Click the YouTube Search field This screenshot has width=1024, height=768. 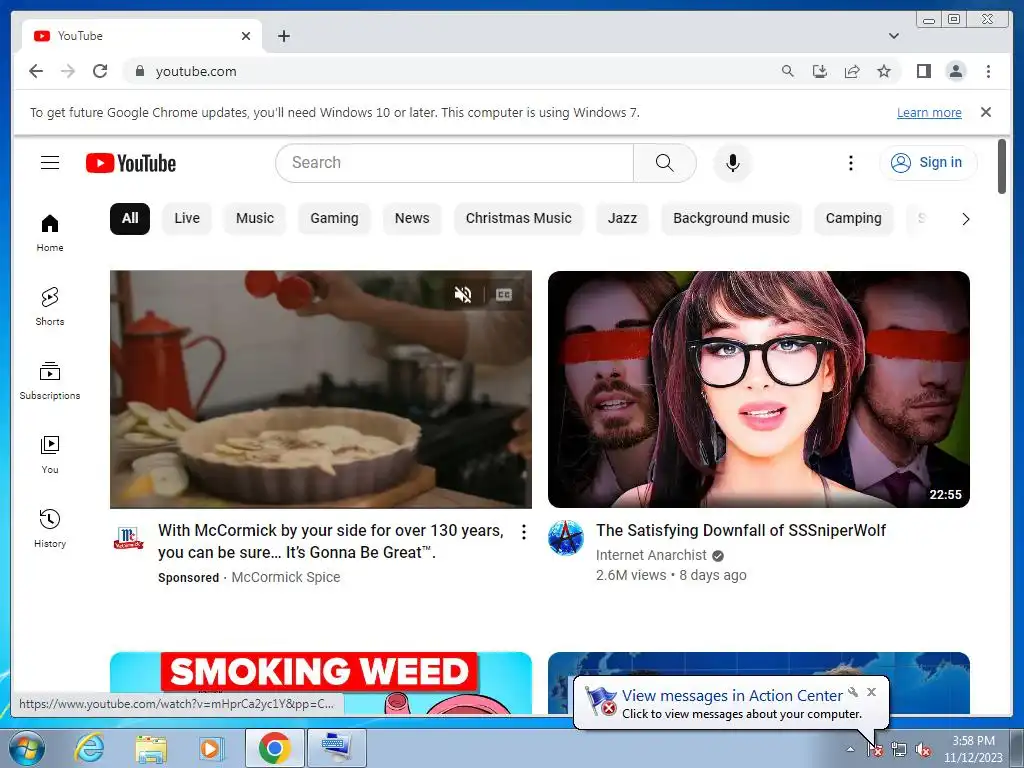coord(455,163)
